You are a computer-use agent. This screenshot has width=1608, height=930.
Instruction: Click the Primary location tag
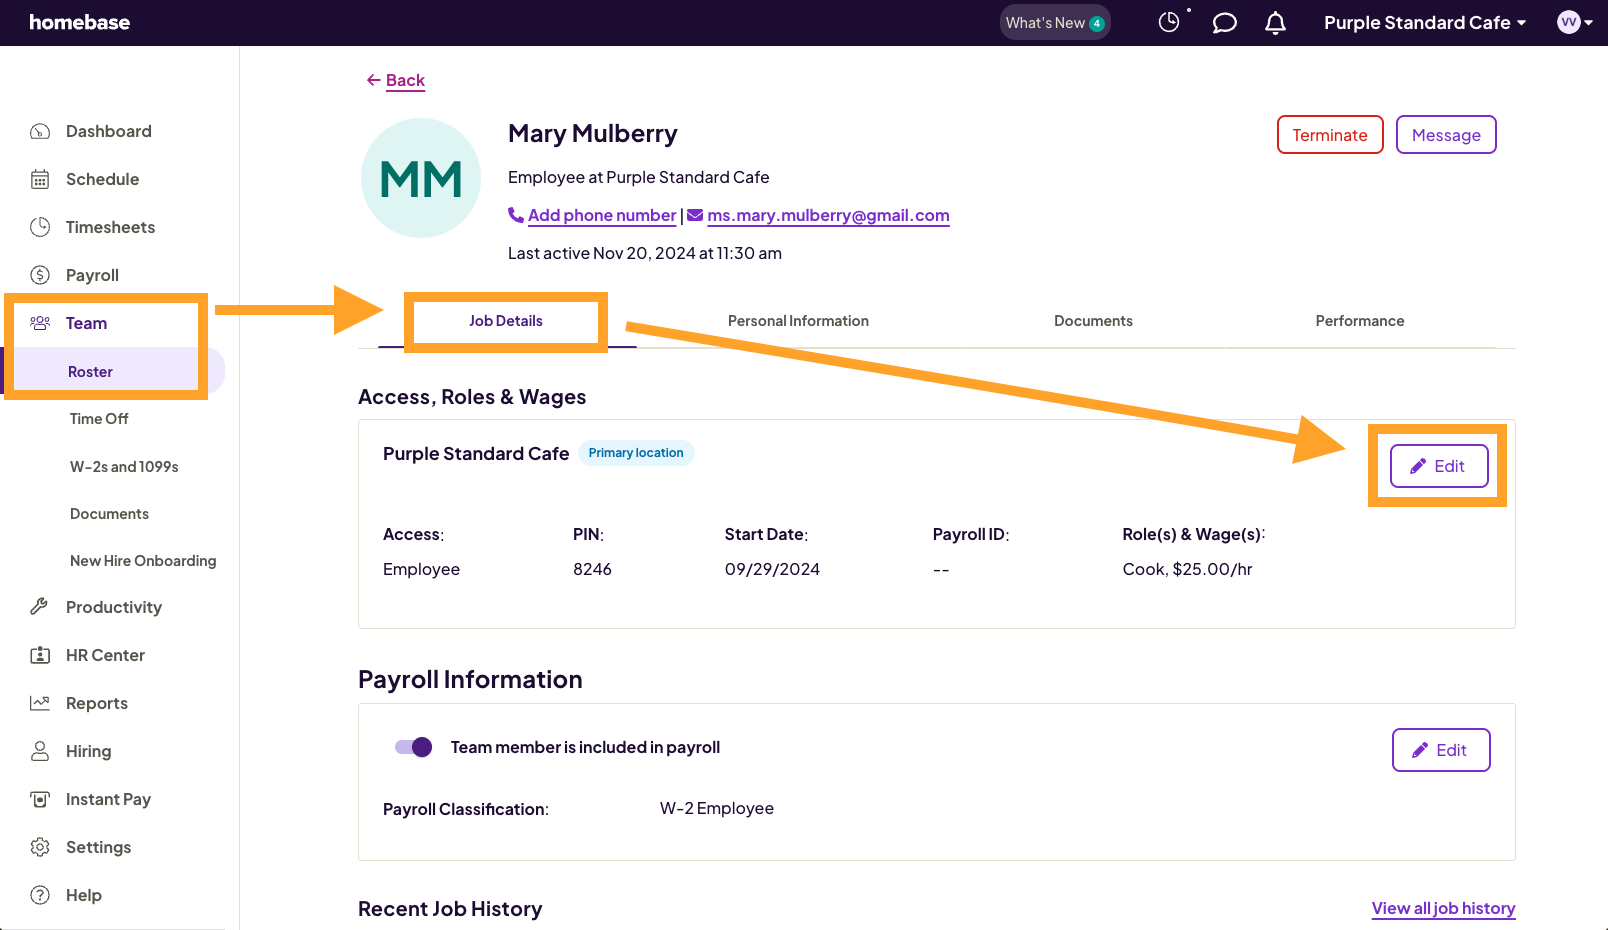[636, 453]
